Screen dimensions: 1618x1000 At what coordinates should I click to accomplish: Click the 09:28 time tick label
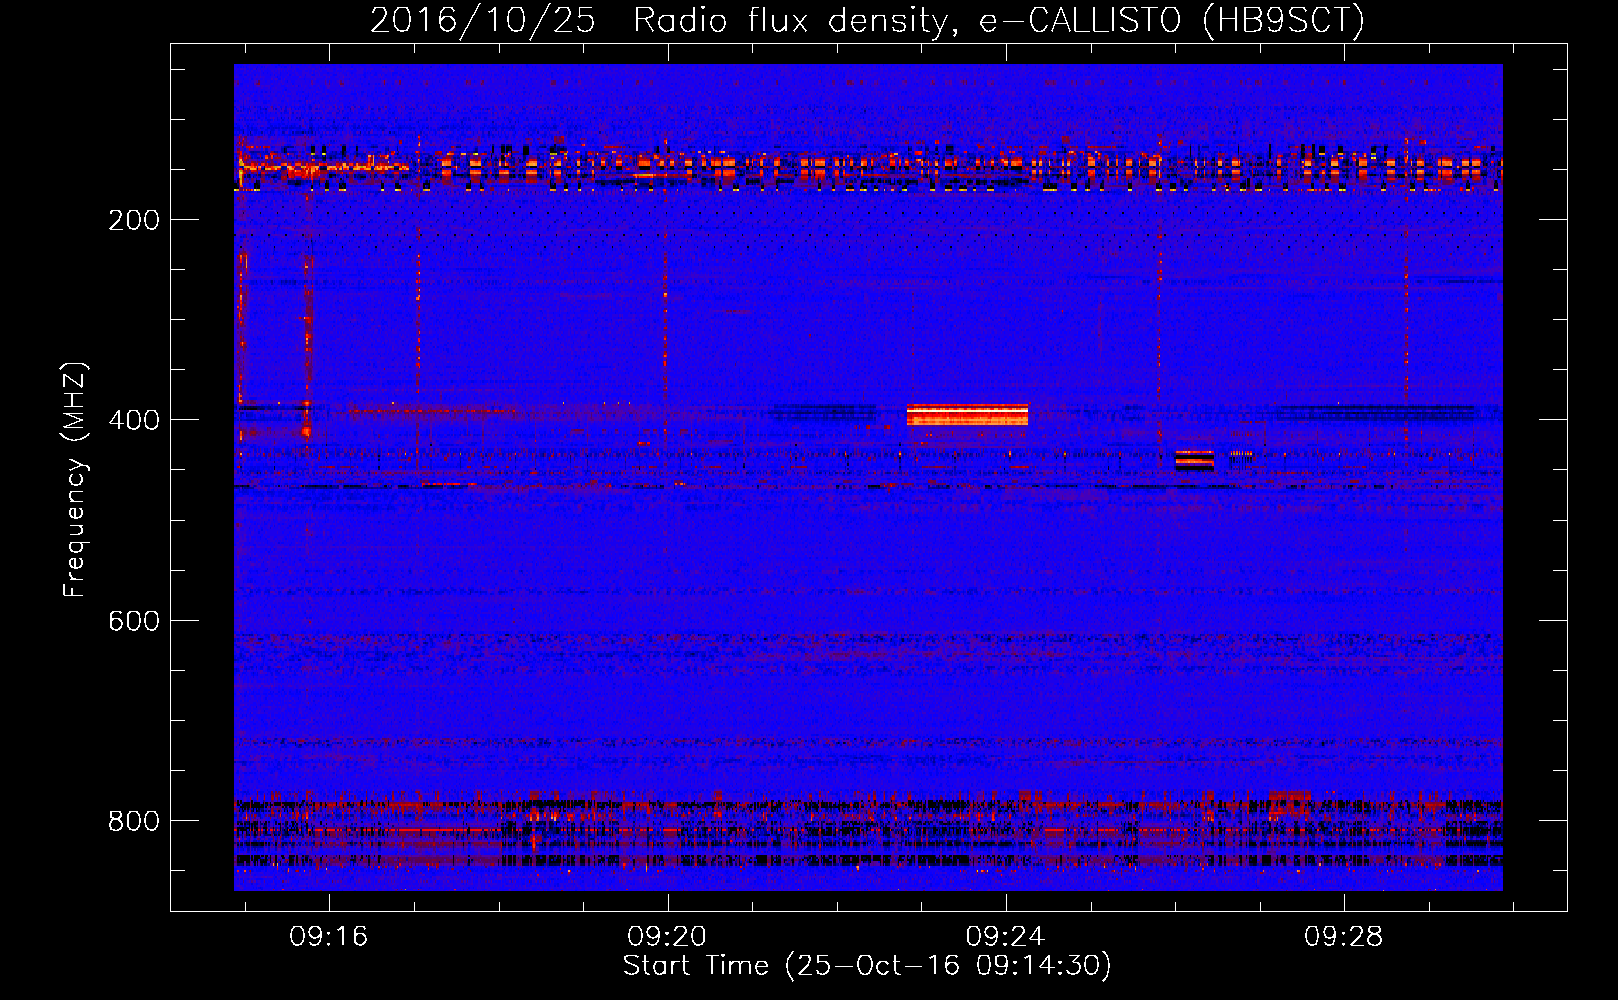1344,936
